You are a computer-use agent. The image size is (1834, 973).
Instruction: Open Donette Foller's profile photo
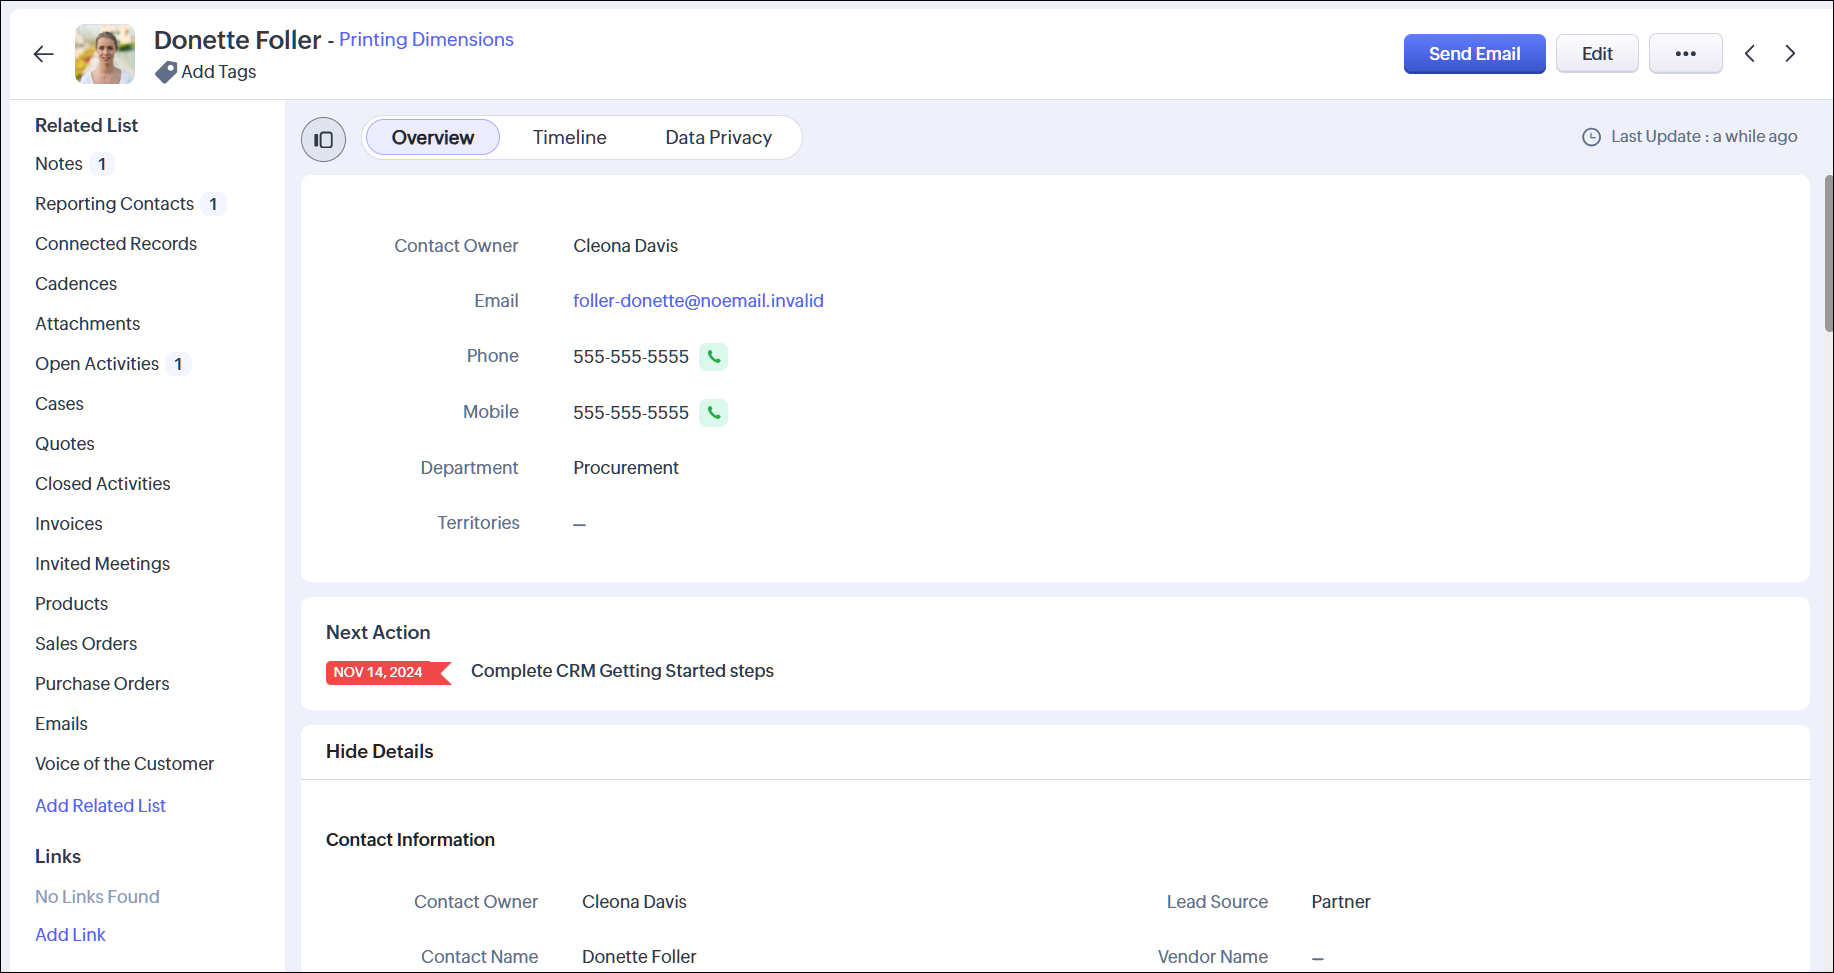click(x=105, y=54)
